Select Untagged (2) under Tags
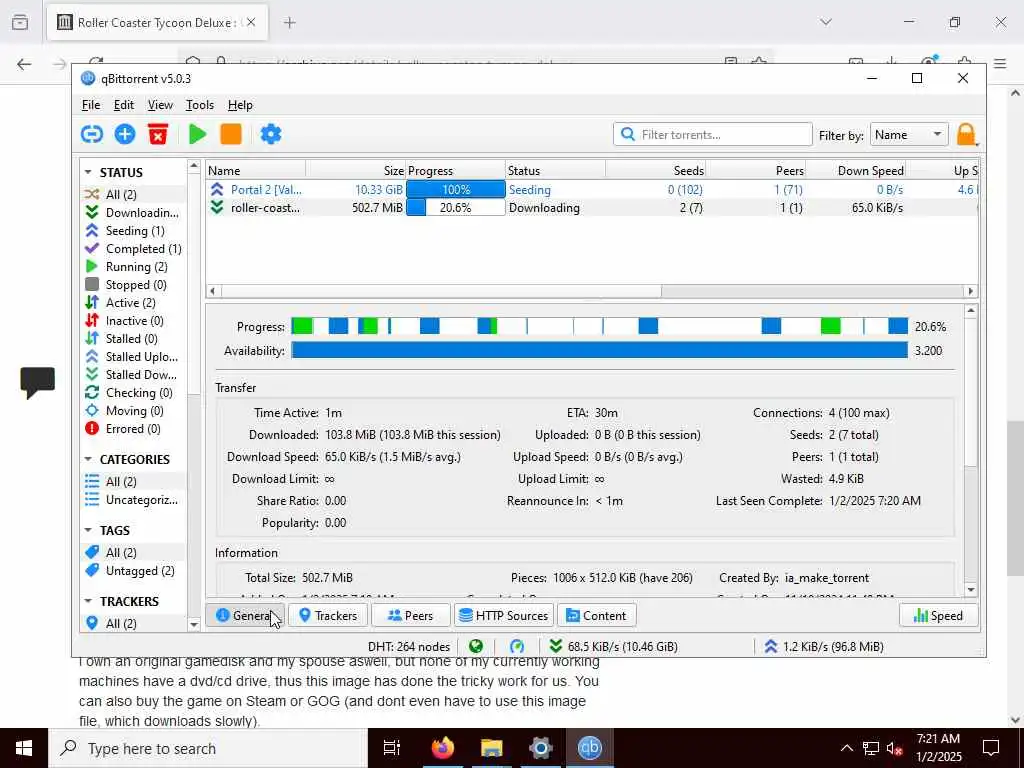 (131, 571)
